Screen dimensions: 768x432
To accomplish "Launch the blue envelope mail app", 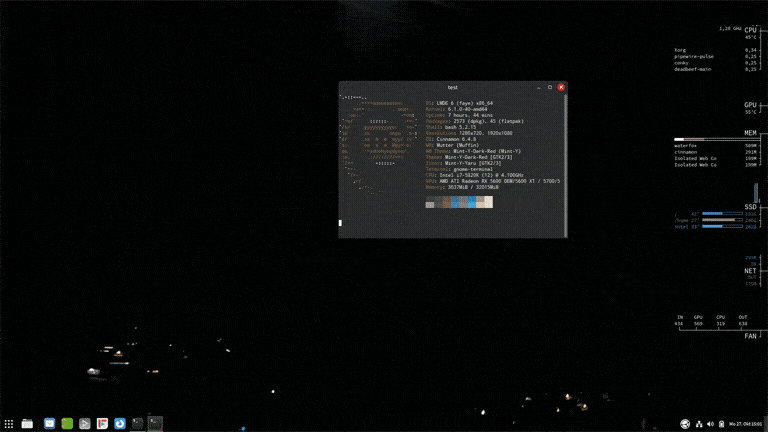I will 49,424.
